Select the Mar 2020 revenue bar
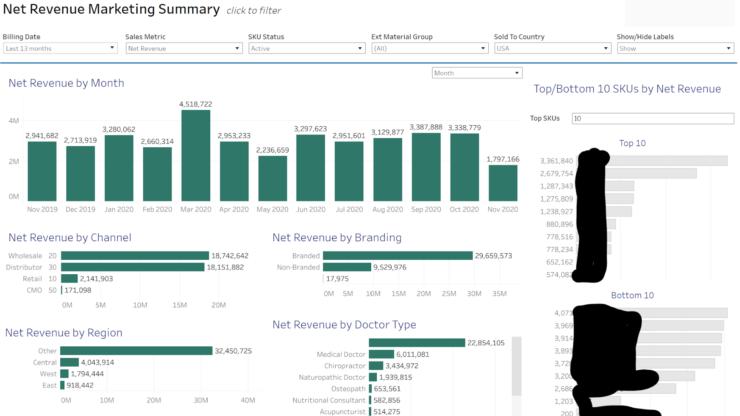The image size is (740, 416). pyautogui.click(x=196, y=155)
